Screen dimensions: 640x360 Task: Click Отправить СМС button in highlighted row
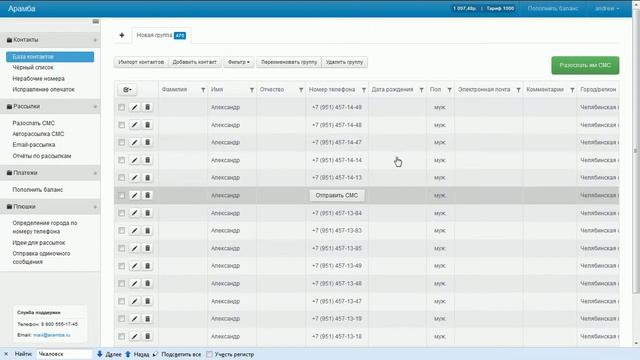coord(337,196)
